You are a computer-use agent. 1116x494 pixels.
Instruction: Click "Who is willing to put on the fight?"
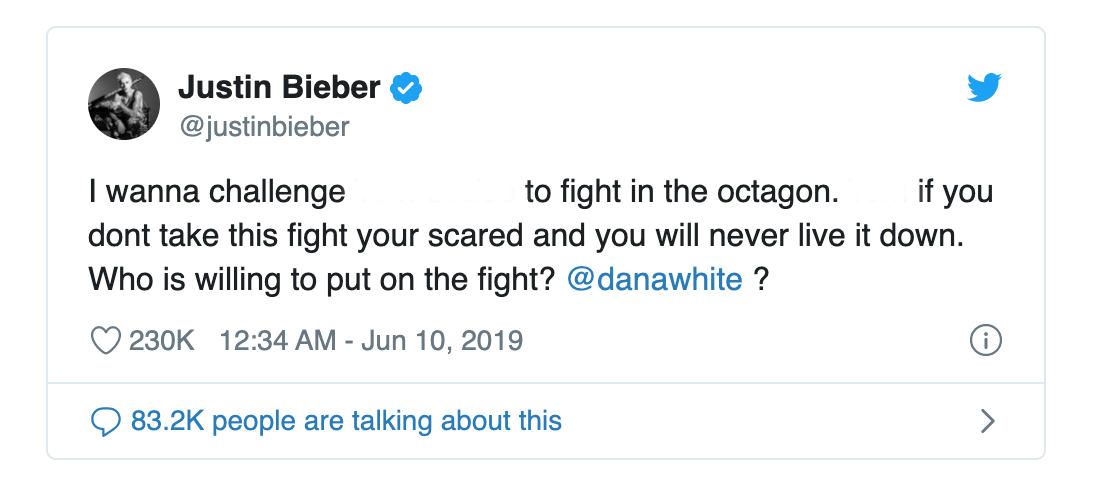(321, 279)
